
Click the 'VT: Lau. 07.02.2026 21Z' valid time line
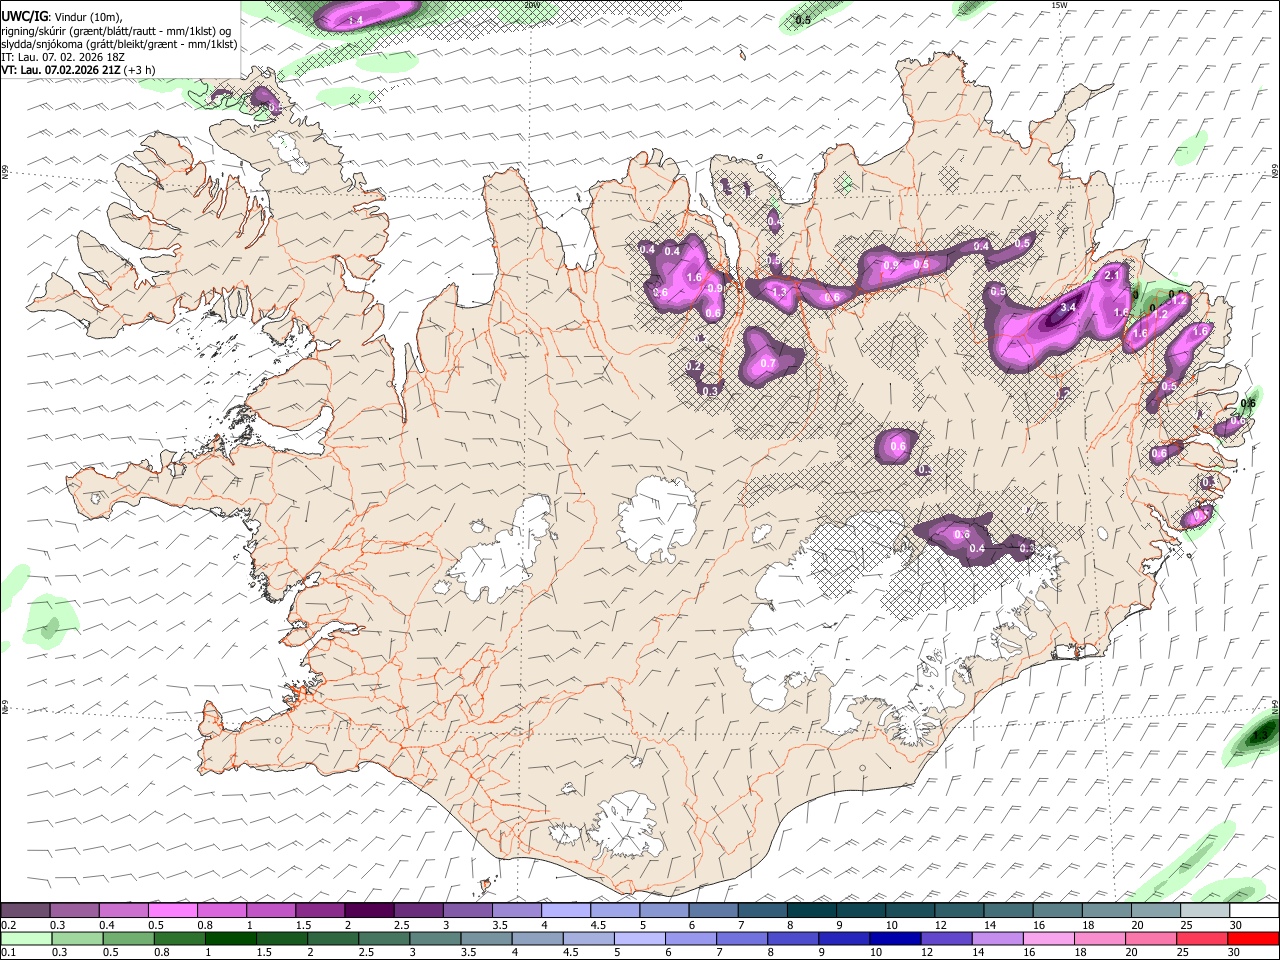(x=78, y=70)
